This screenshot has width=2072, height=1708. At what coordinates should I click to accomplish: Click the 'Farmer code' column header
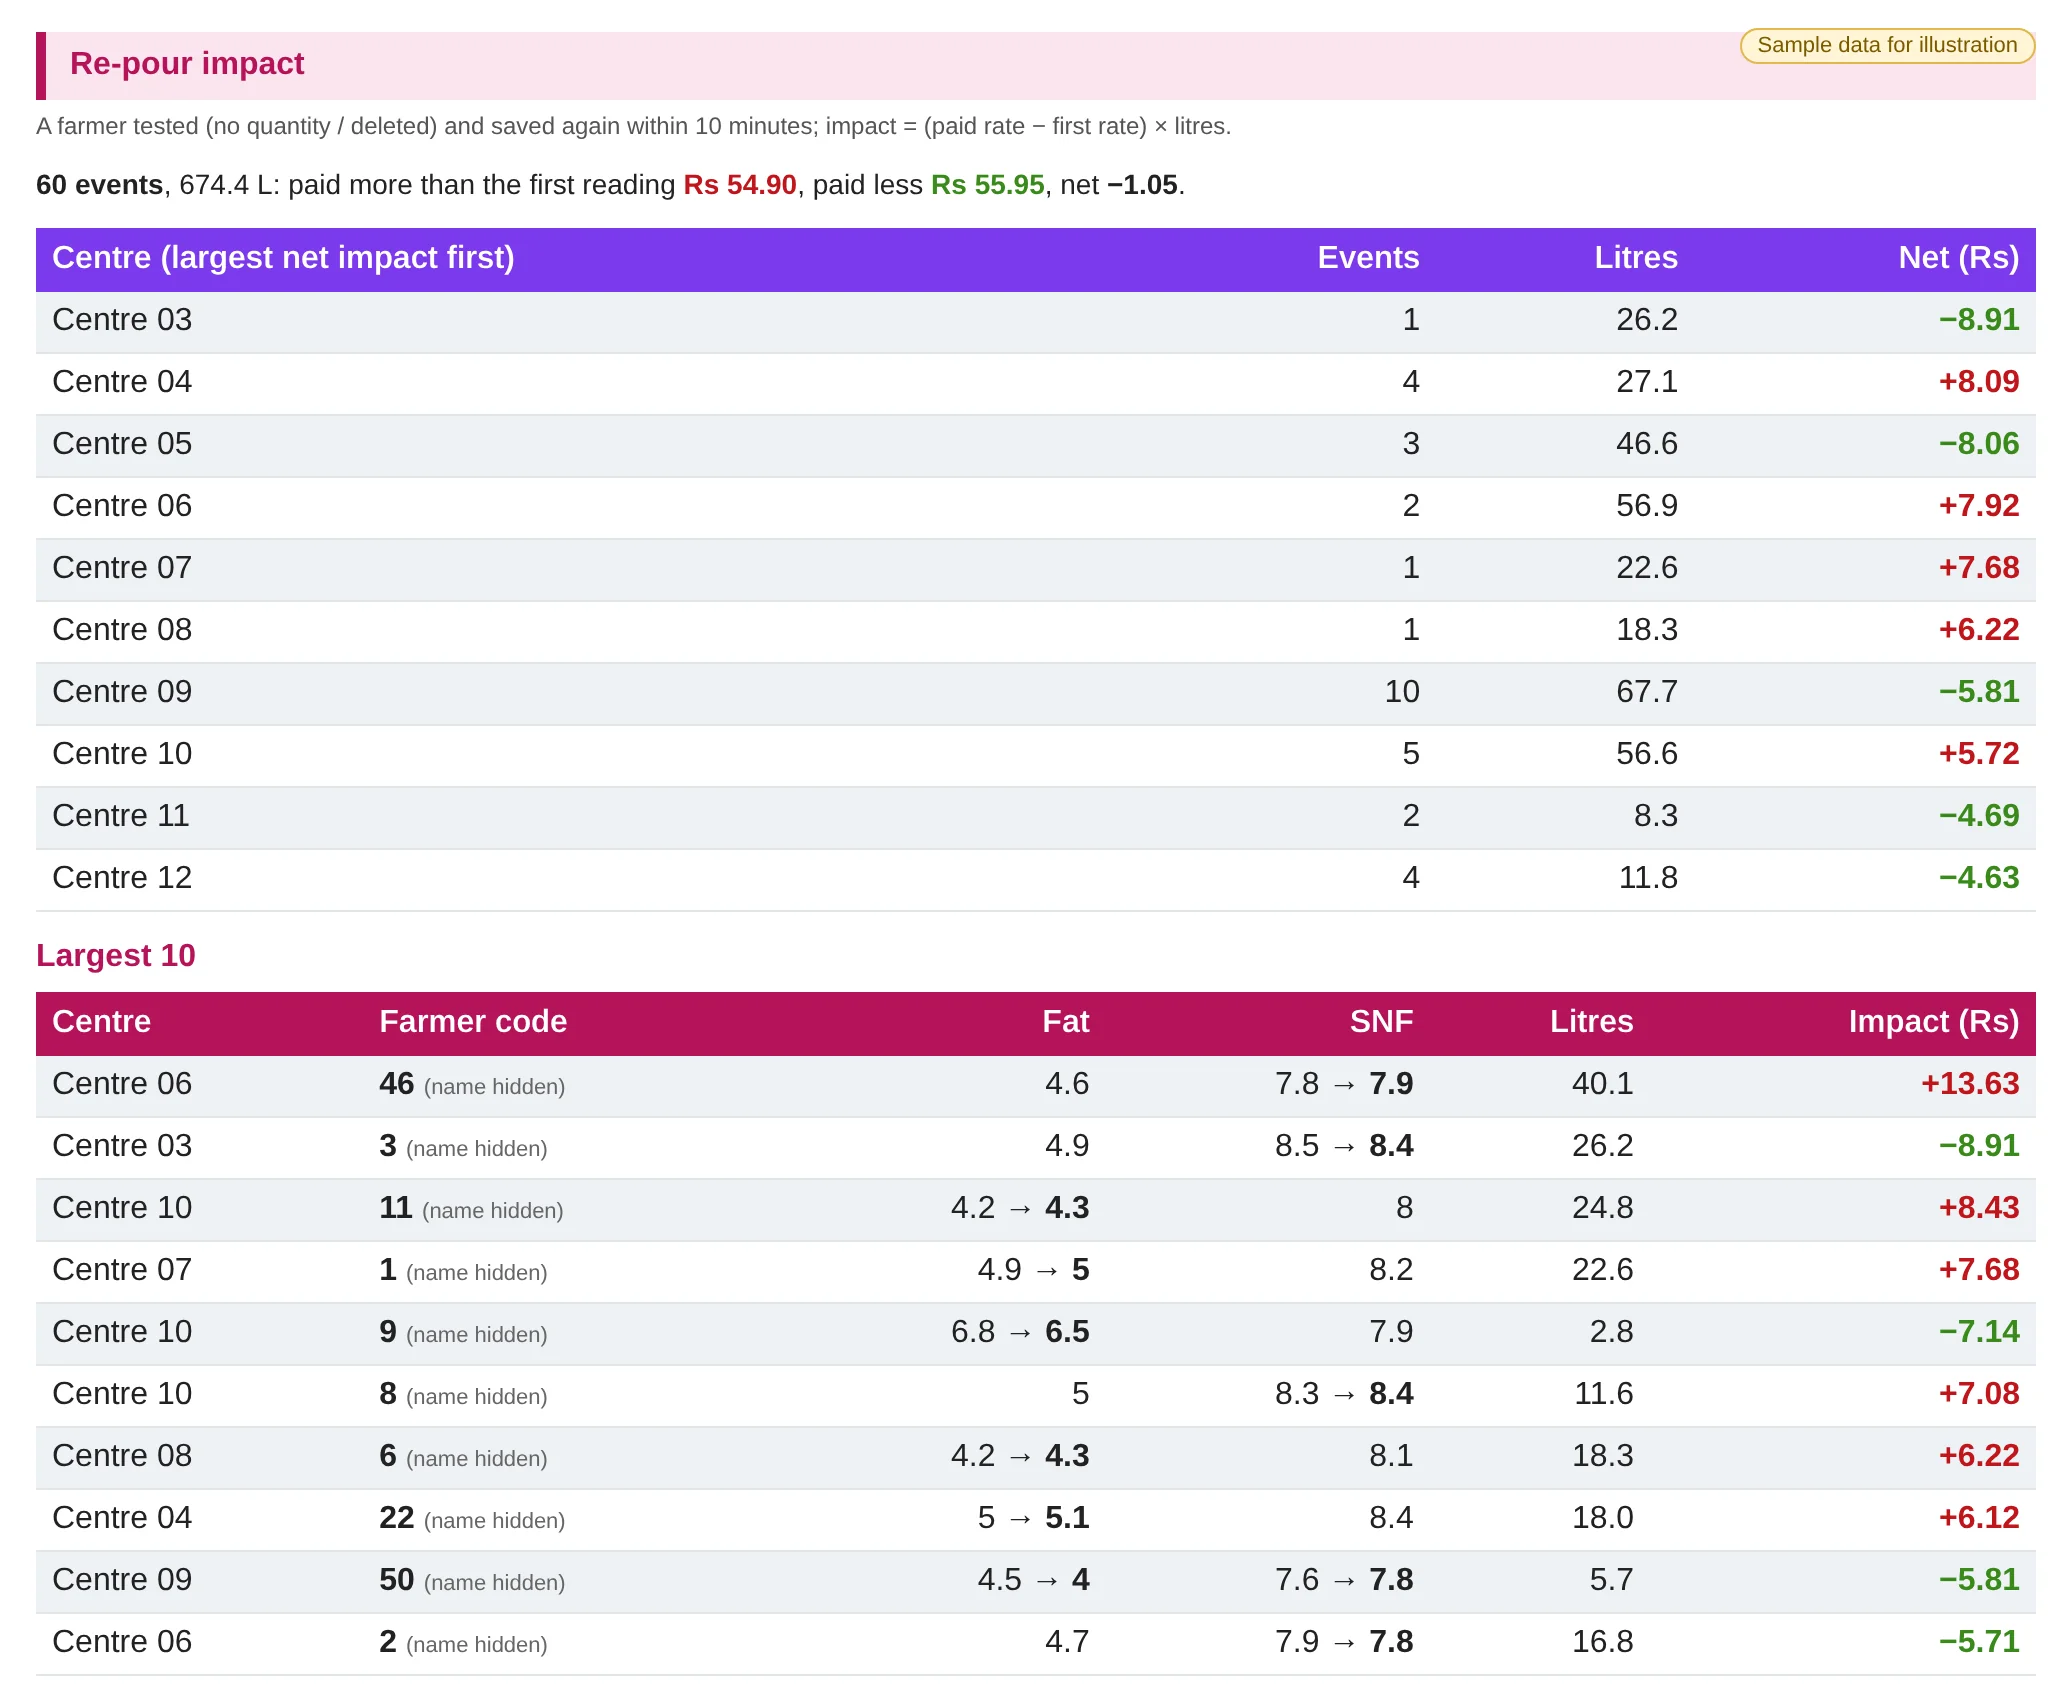[473, 1022]
